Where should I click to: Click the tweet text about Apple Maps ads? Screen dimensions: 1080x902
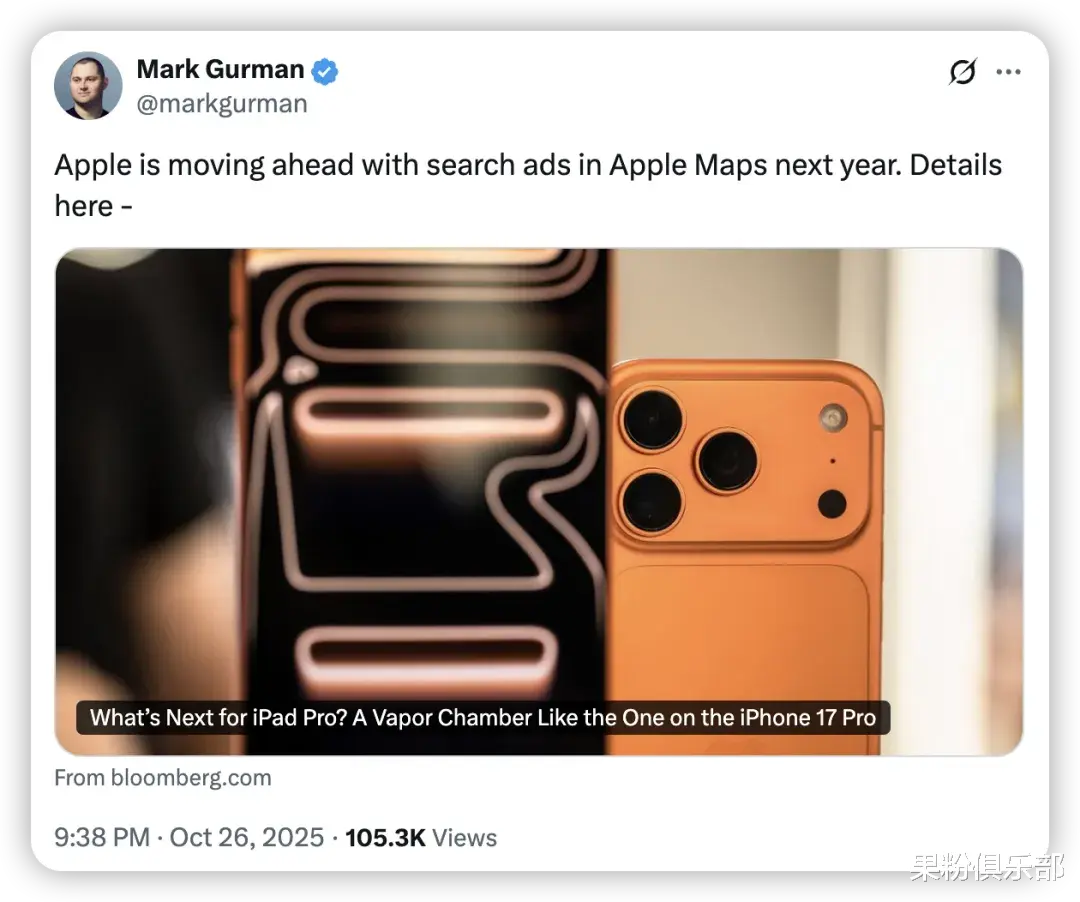[x=528, y=185]
